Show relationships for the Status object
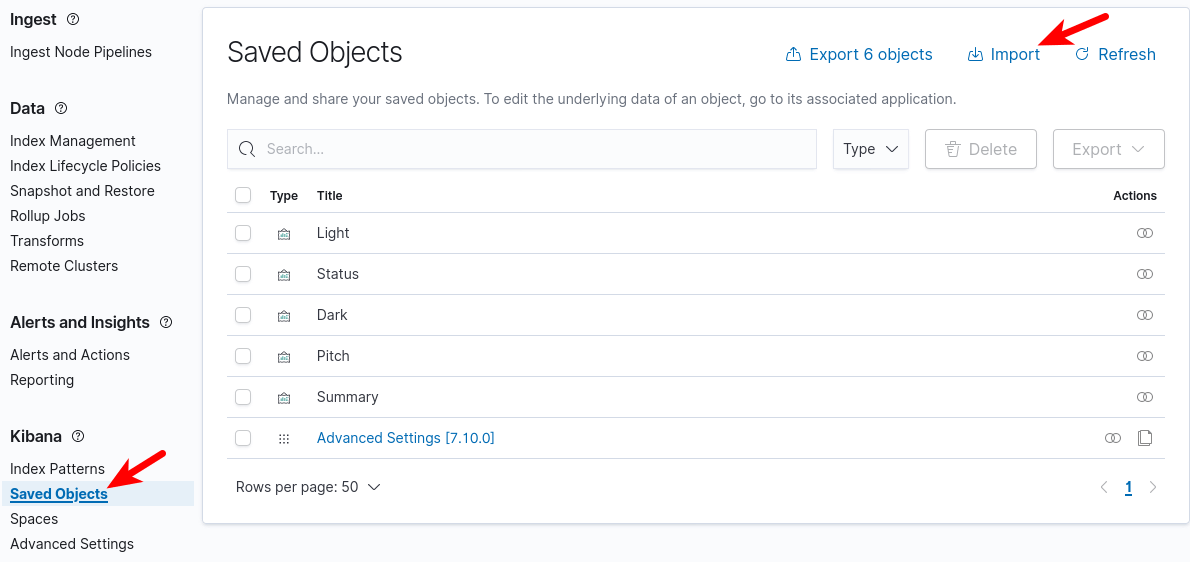 1145,274
